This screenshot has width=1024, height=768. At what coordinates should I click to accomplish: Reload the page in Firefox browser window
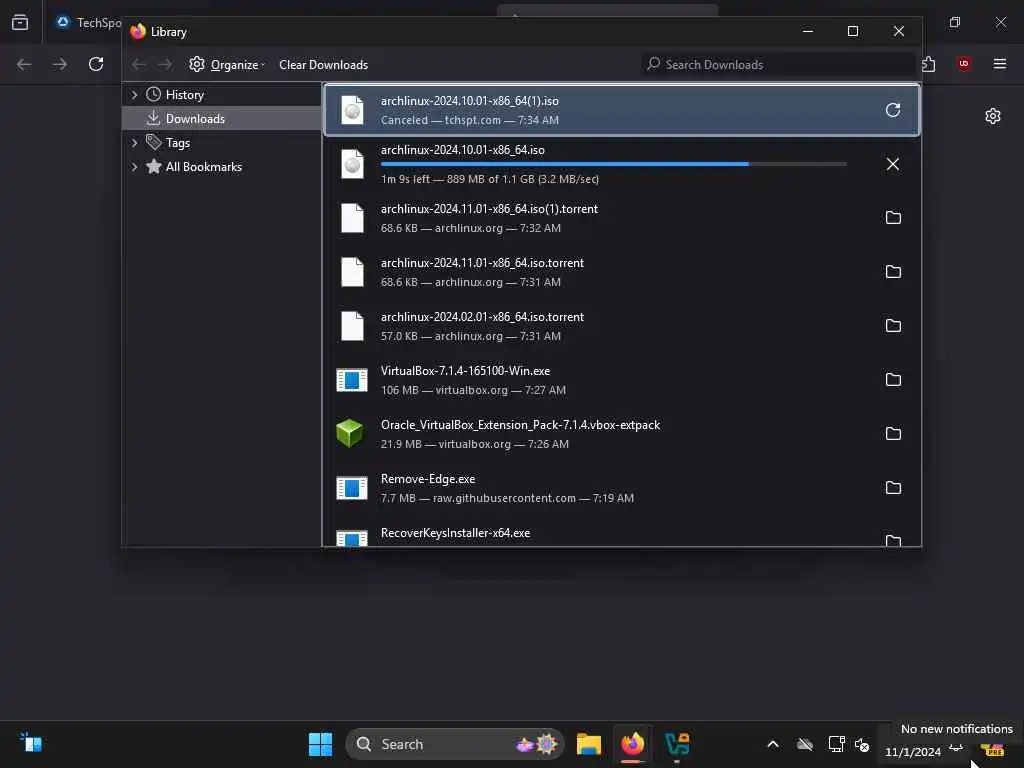[x=96, y=64]
